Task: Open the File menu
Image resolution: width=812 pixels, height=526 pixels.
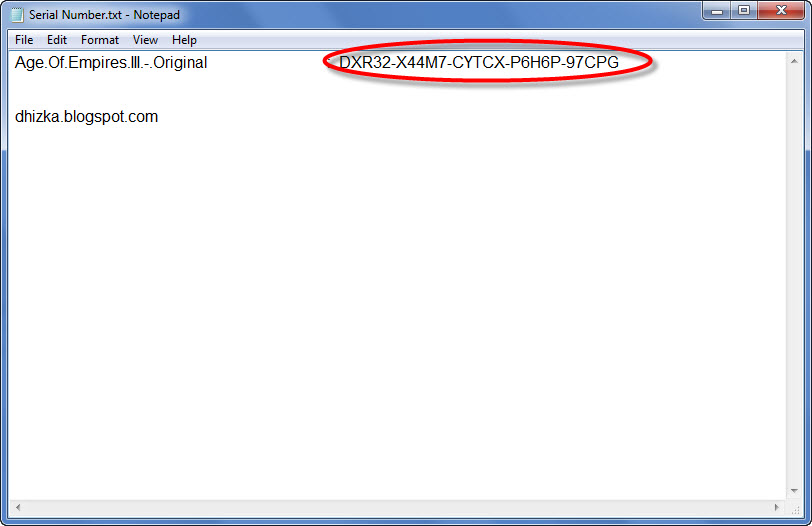Action: (x=24, y=40)
